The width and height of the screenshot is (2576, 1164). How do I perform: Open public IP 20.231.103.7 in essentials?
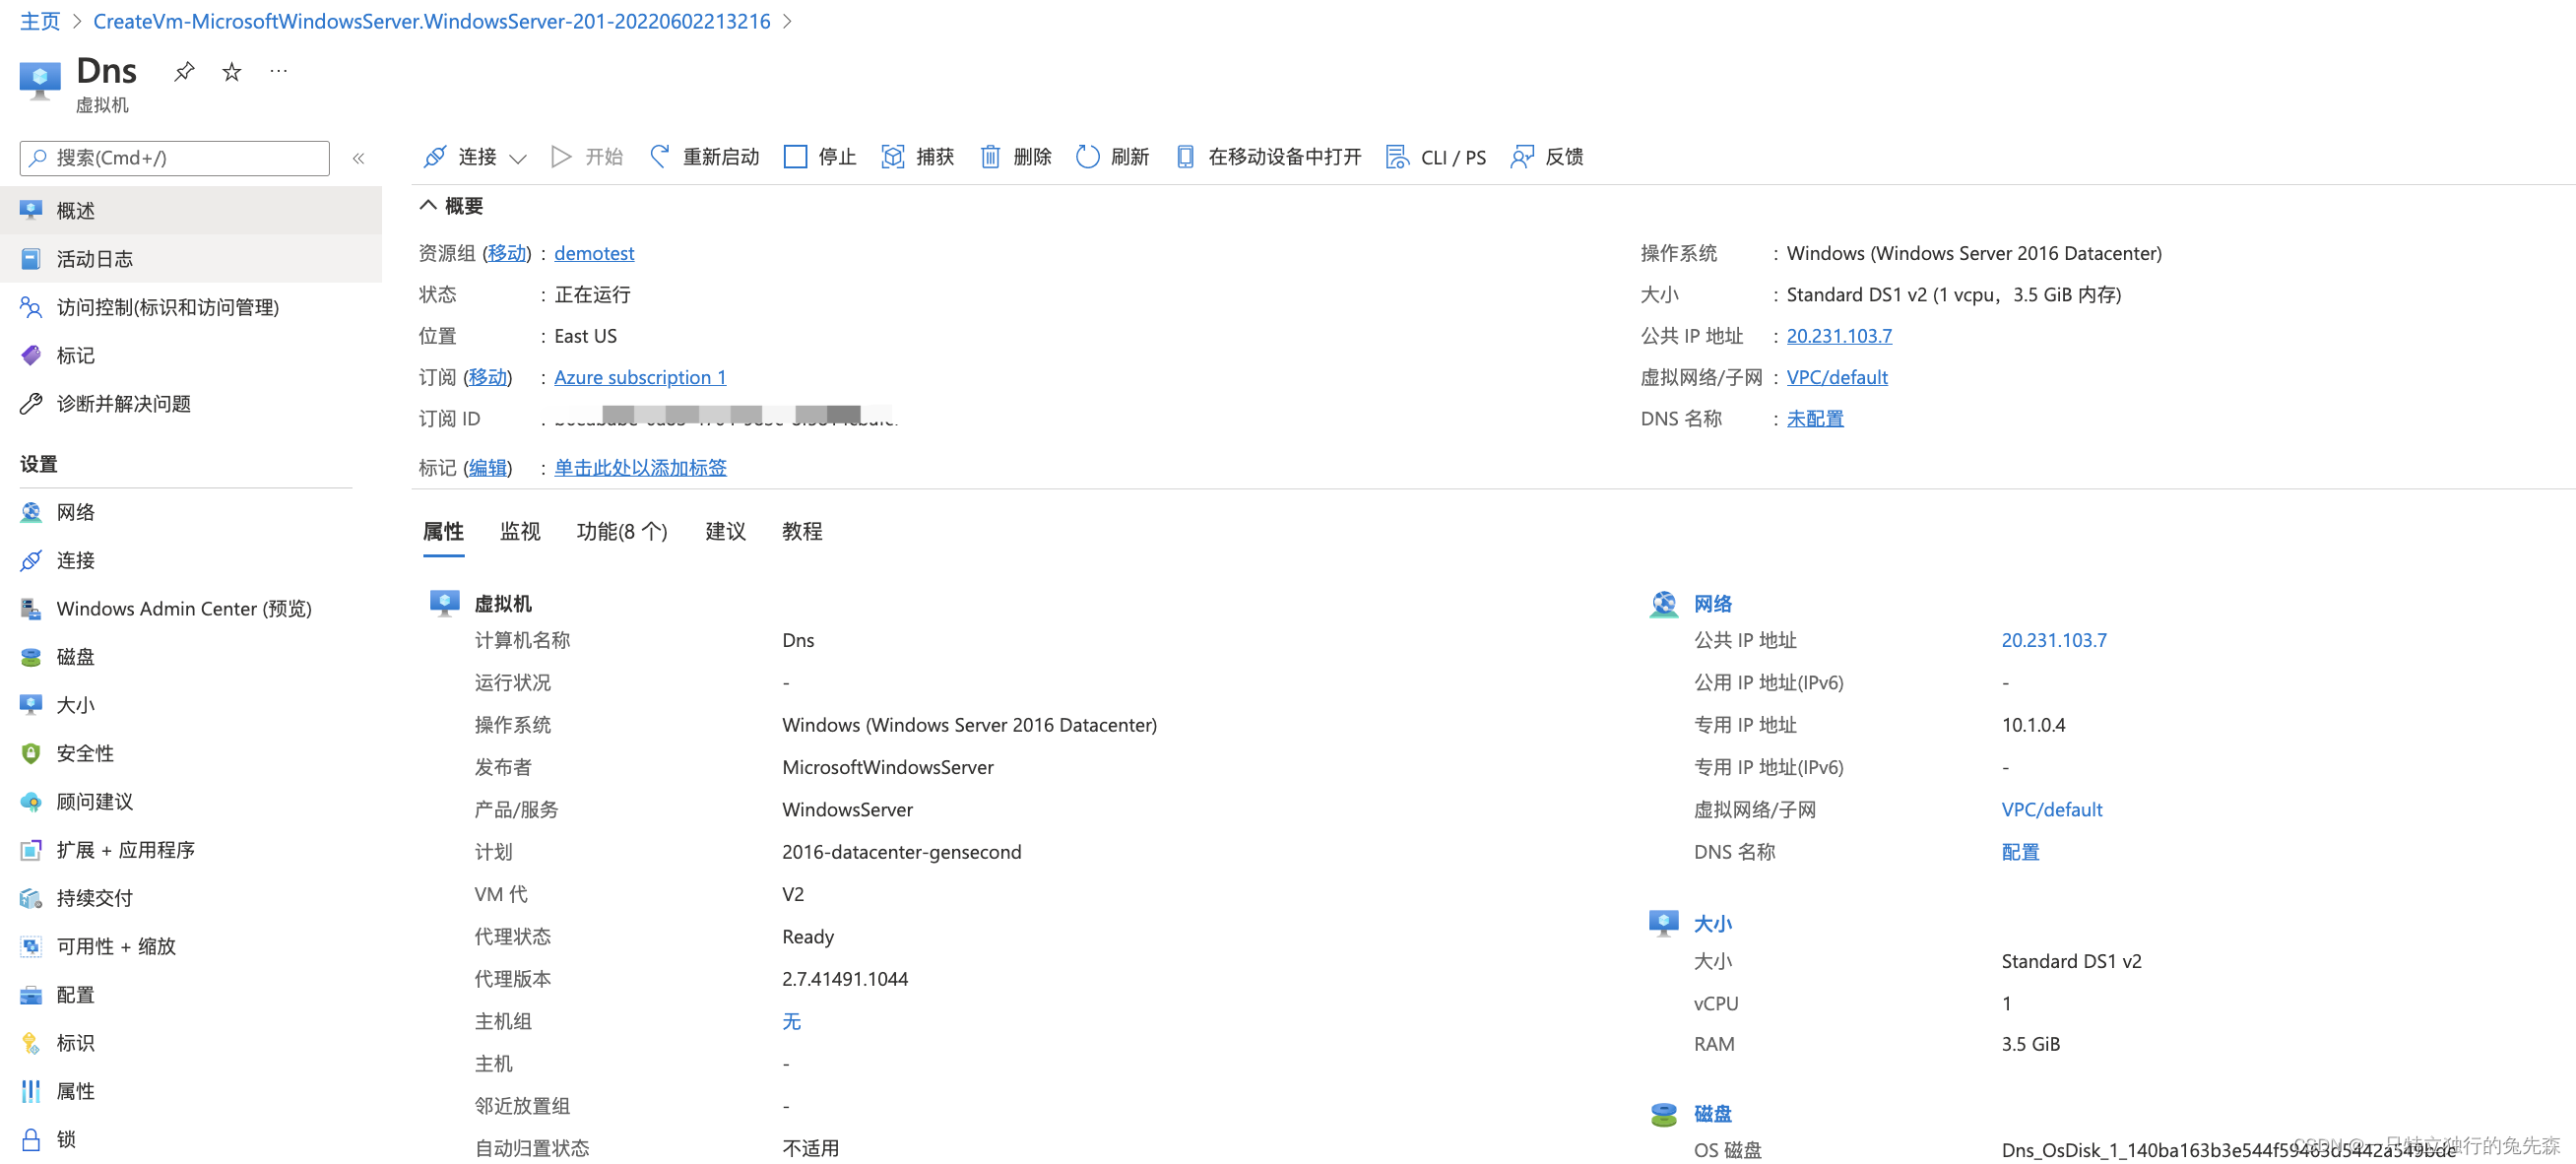pyautogui.click(x=1839, y=336)
